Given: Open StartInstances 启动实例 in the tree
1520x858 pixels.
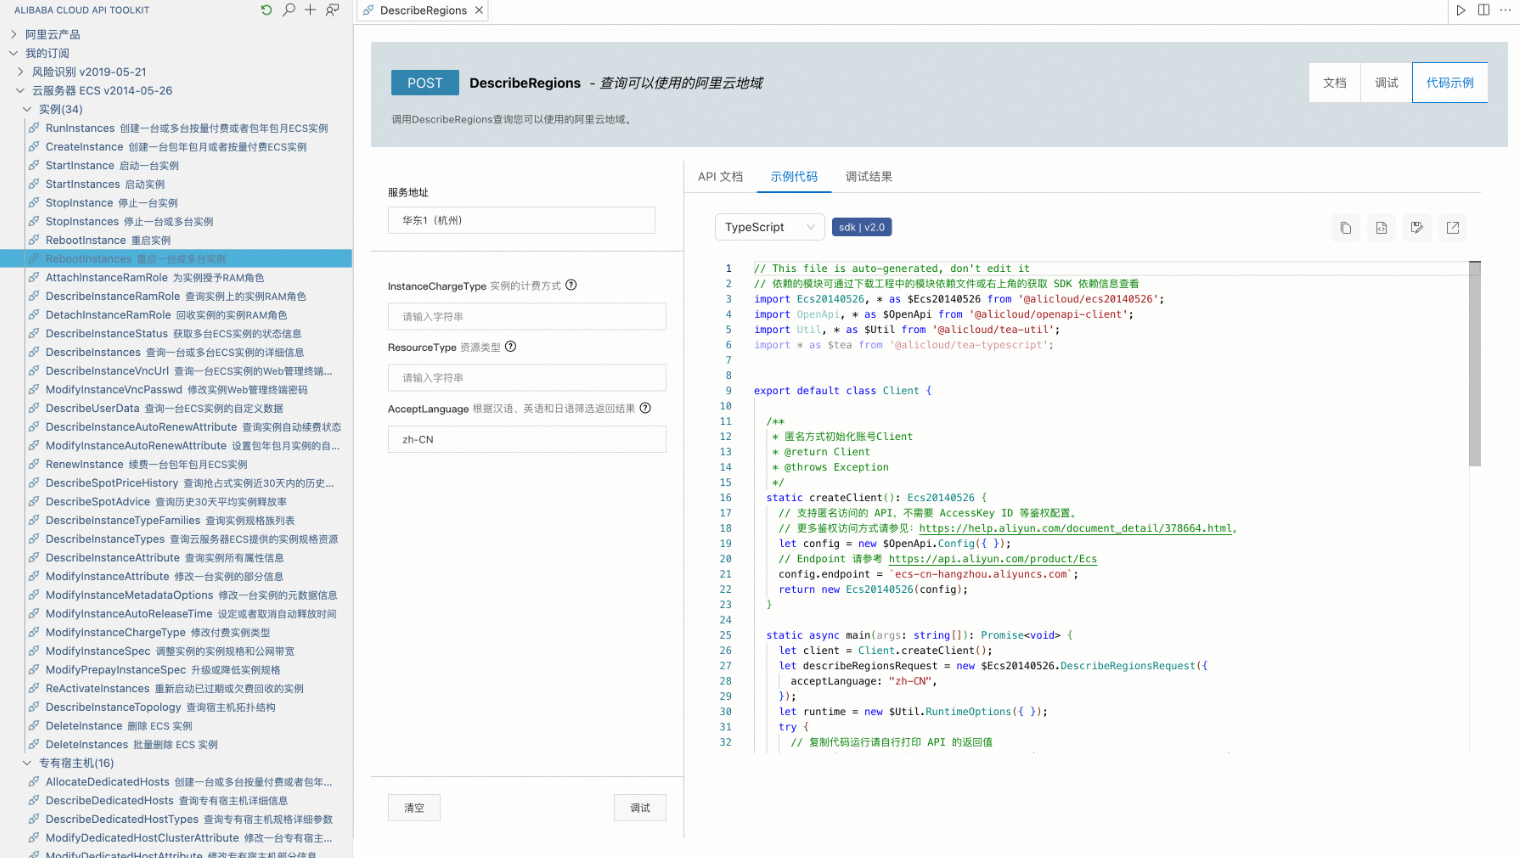Looking at the screenshot, I should tap(105, 184).
